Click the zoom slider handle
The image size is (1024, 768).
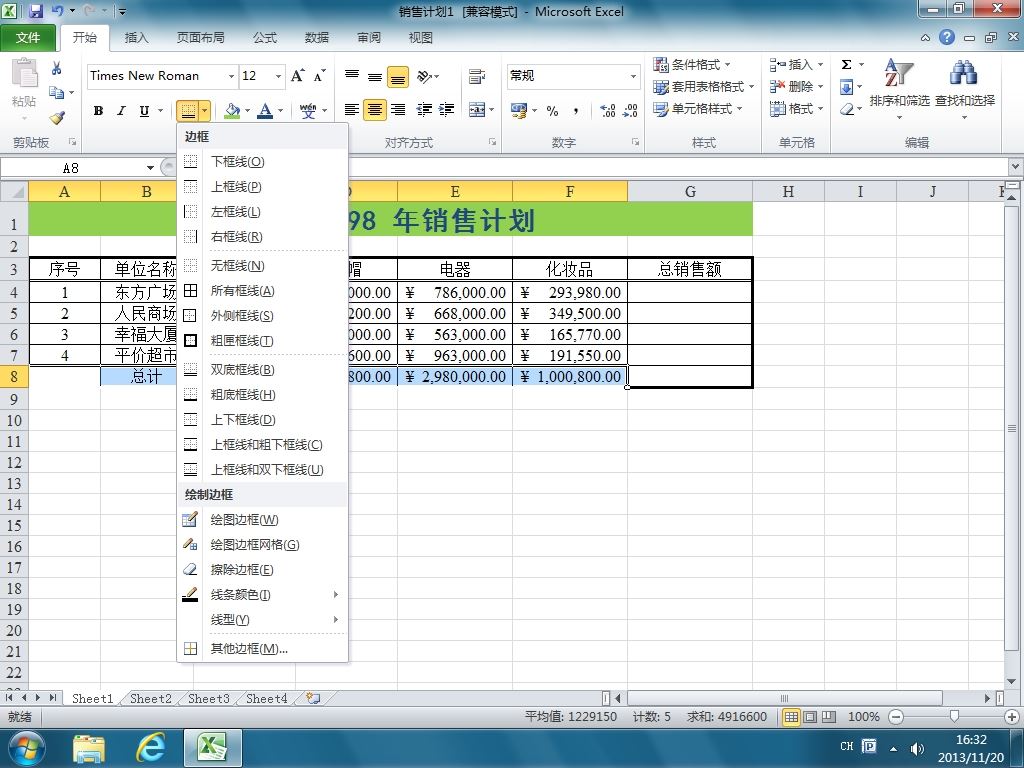point(954,717)
